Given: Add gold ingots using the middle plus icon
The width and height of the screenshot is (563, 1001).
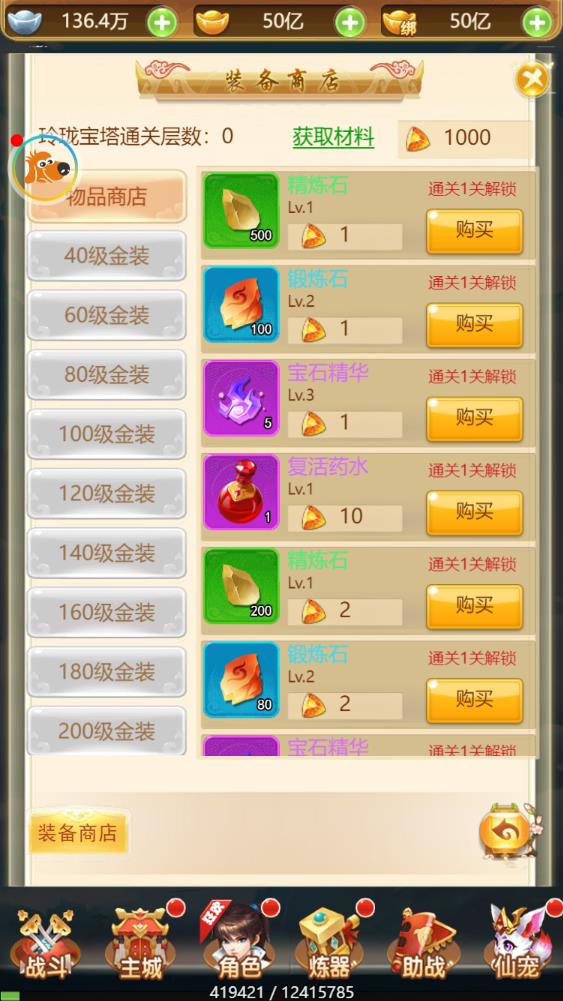Looking at the screenshot, I should pos(350,23).
